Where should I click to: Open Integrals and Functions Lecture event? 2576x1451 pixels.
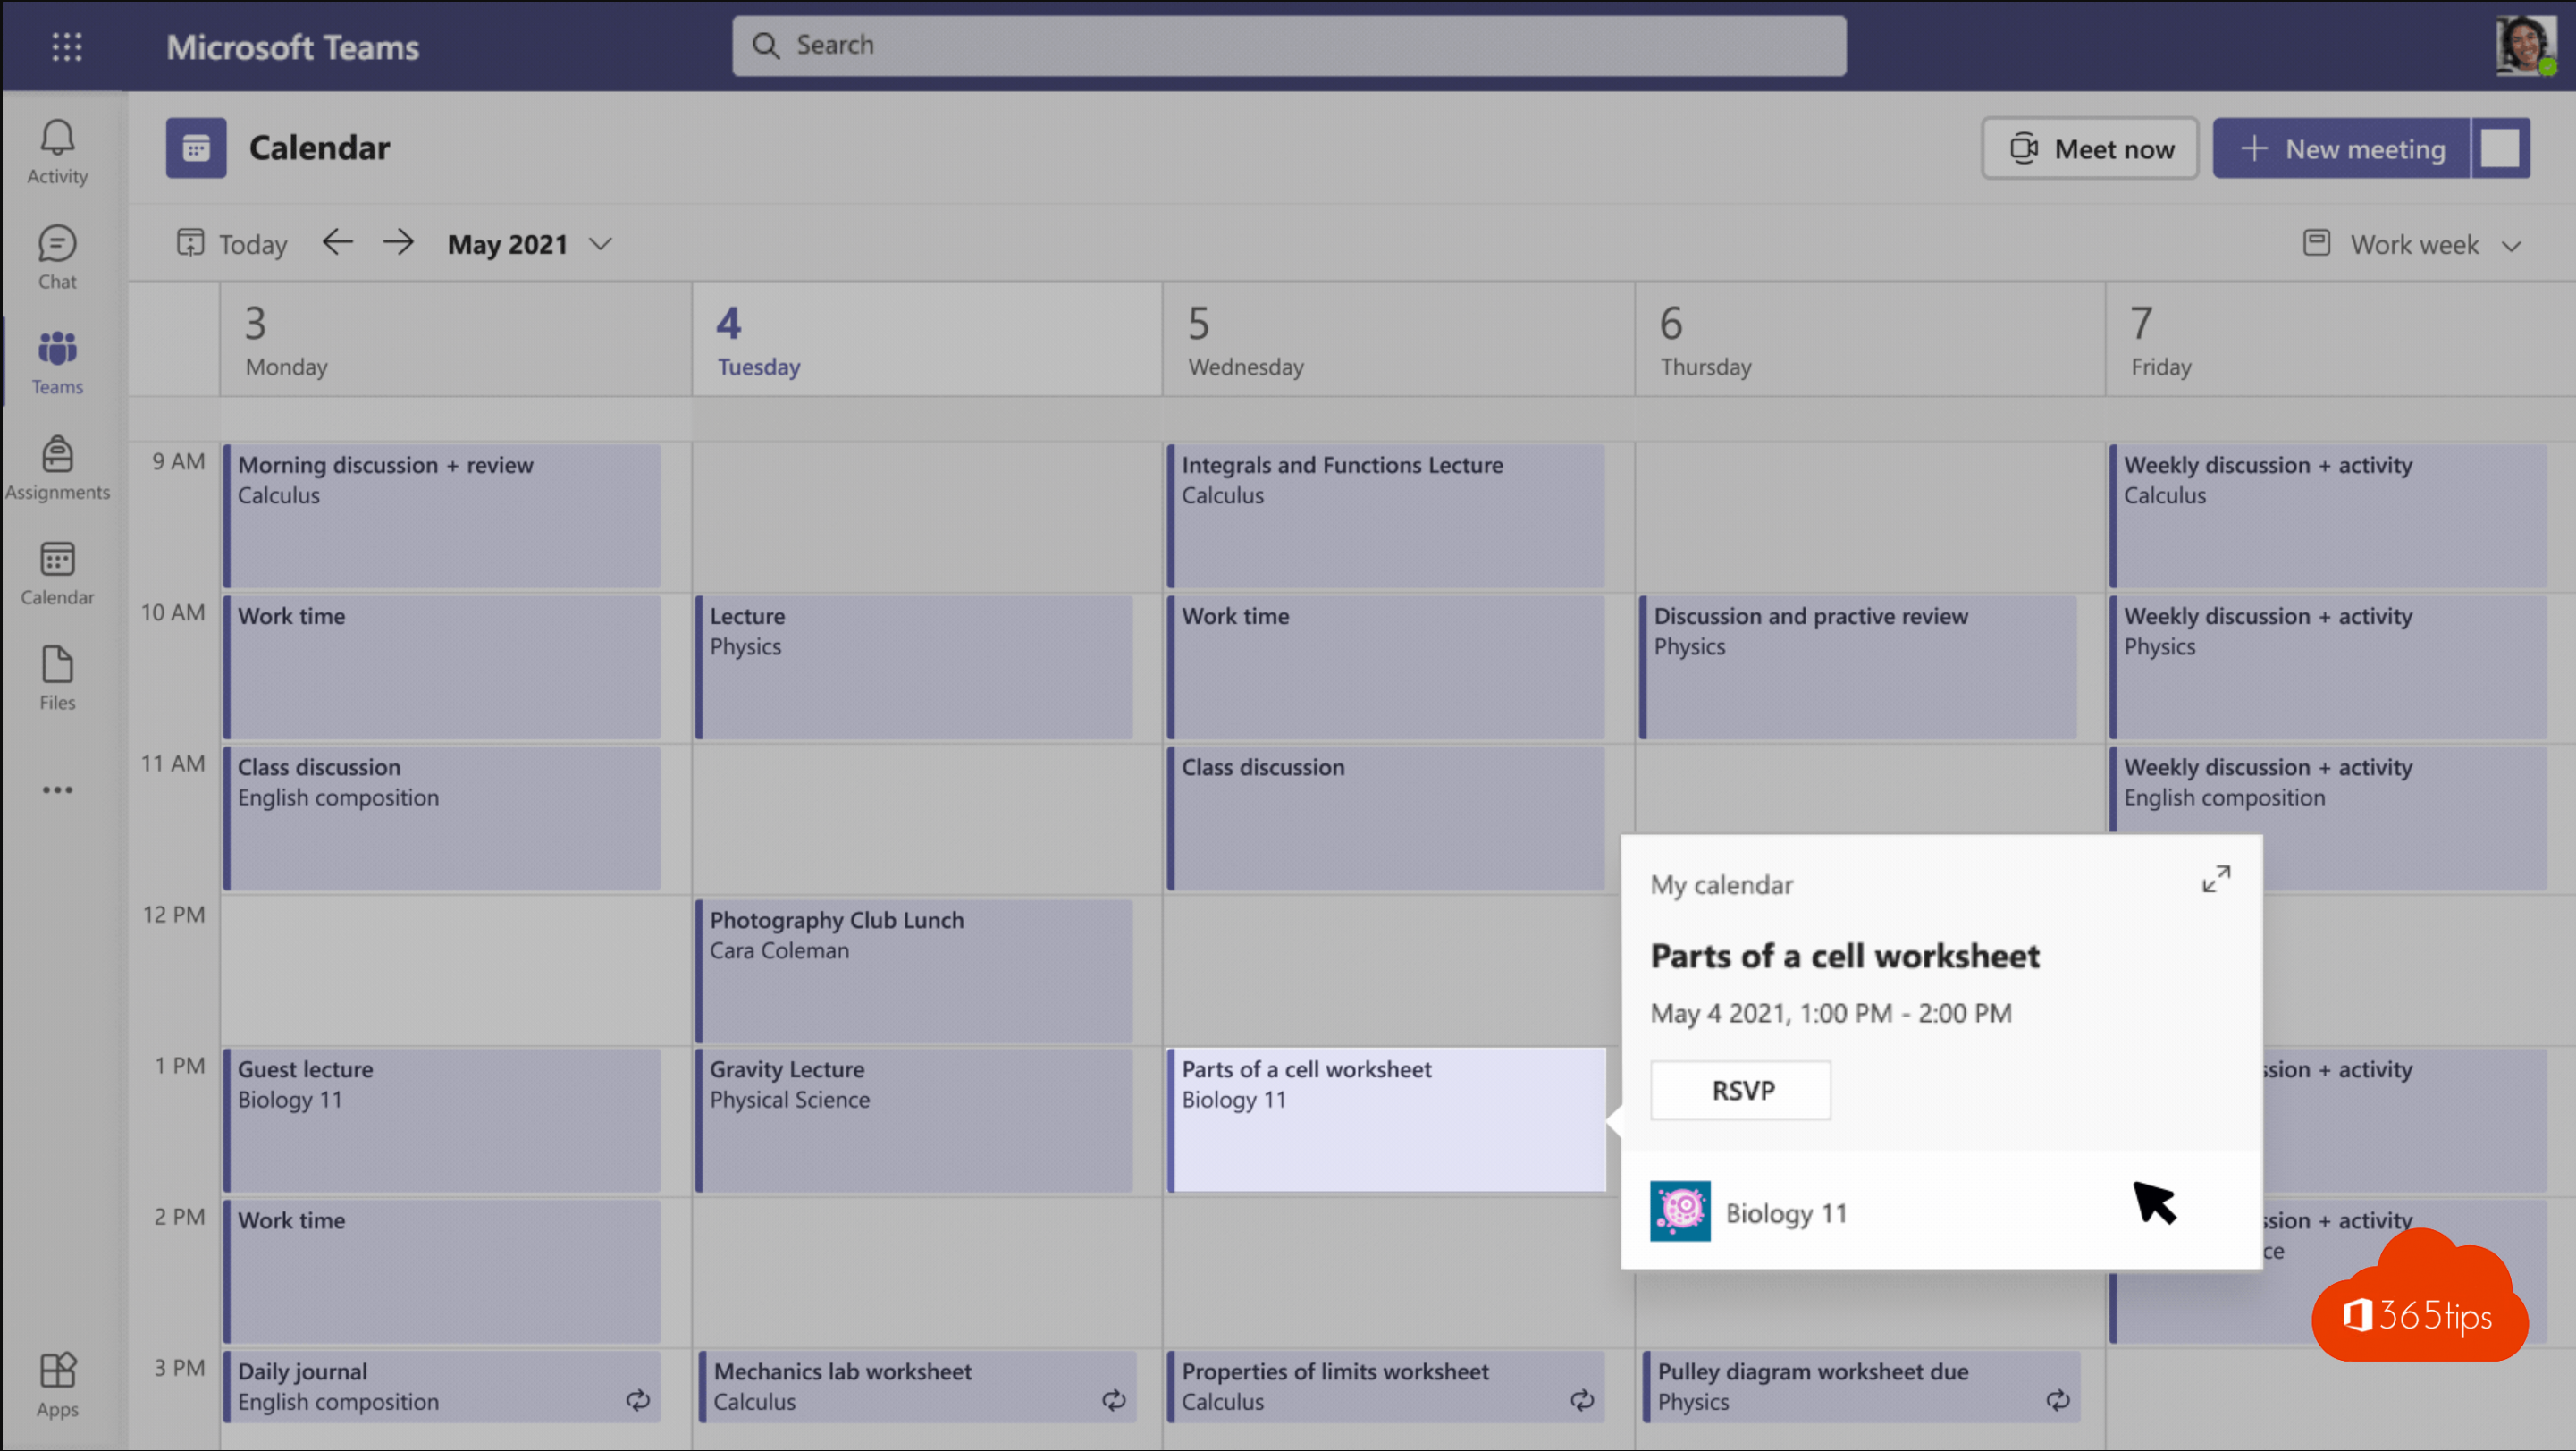tap(1387, 516)
